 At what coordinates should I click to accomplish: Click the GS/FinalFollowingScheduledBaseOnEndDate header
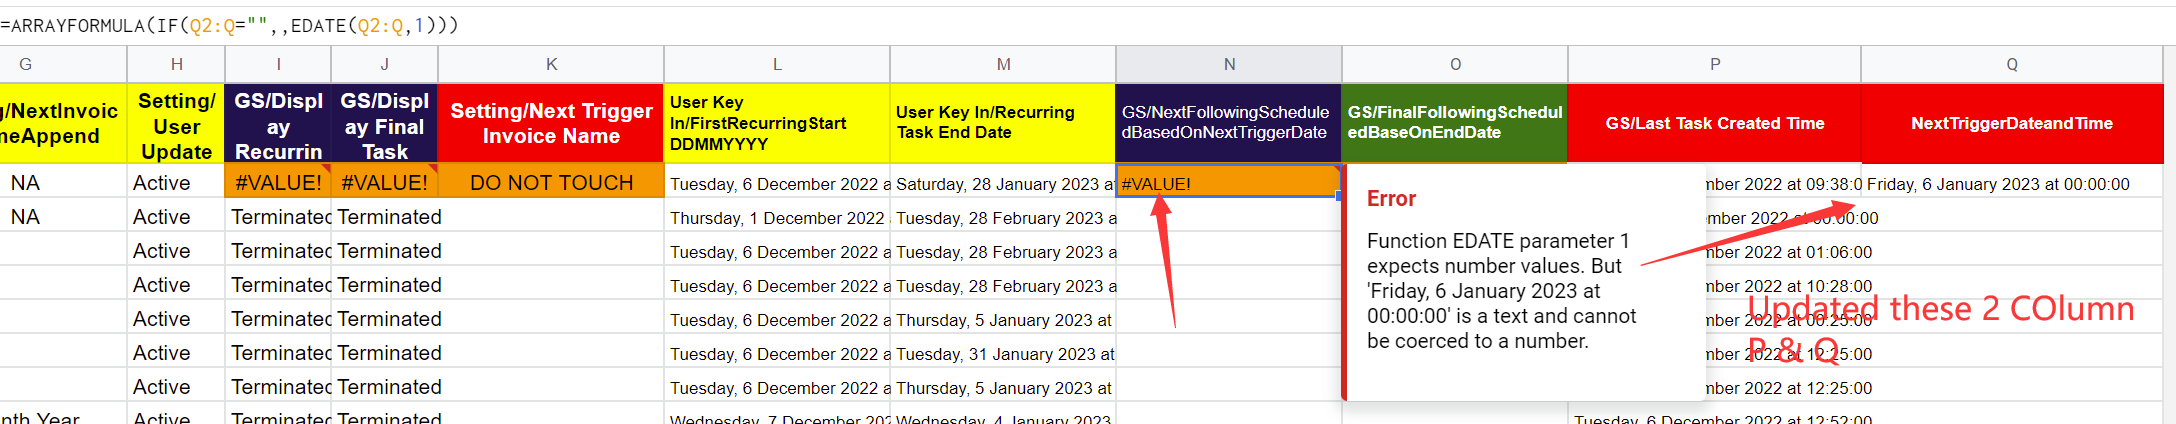pyautogui.click(x=1455, y=123)
